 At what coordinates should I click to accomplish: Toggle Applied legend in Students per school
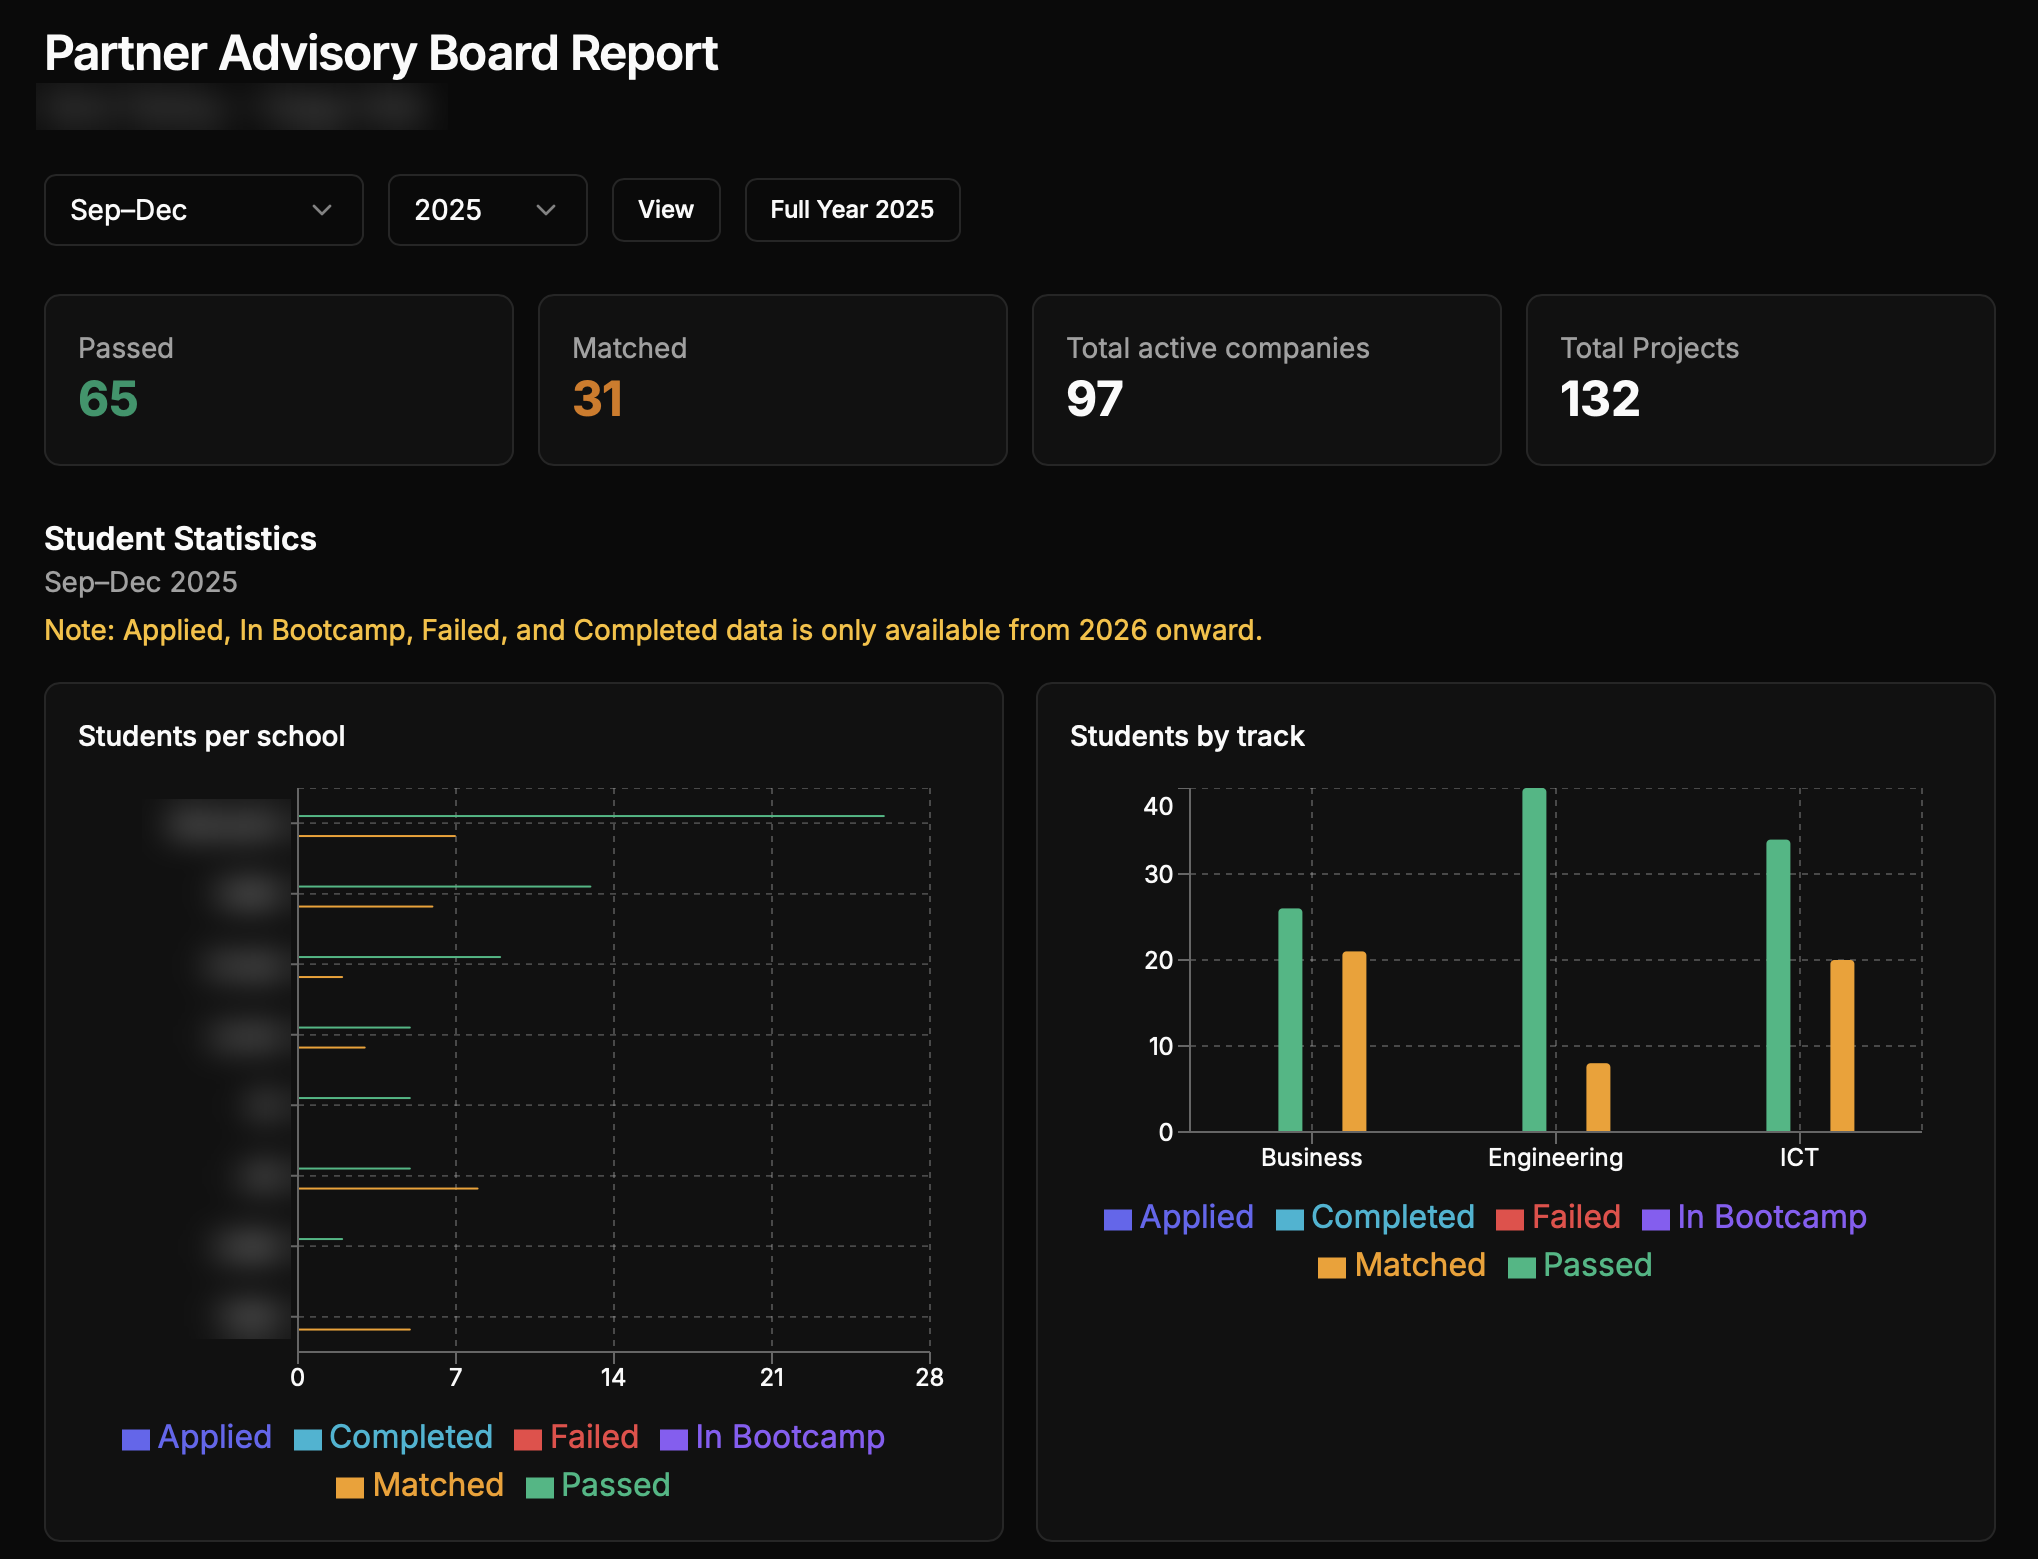click(197, 1437)
